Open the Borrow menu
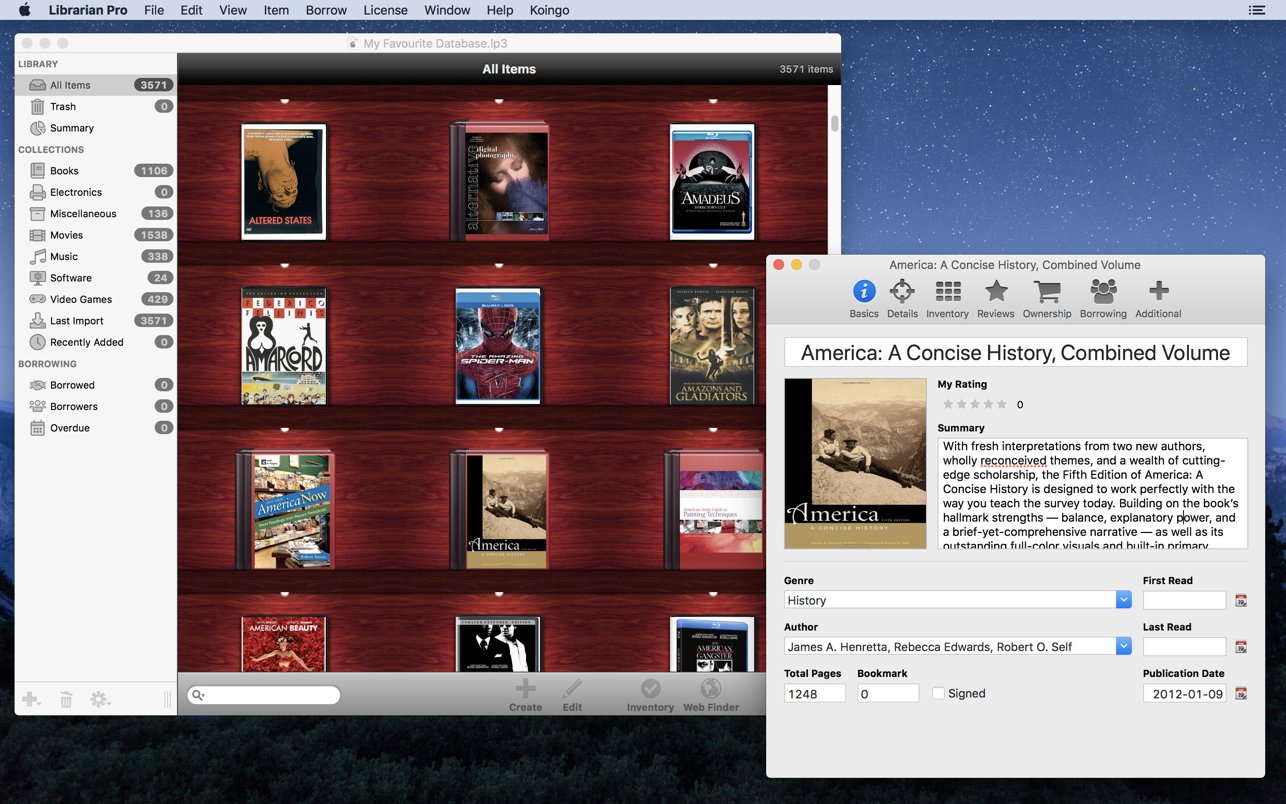Viewport: 1286px width, 804px height. pos(326,10)
